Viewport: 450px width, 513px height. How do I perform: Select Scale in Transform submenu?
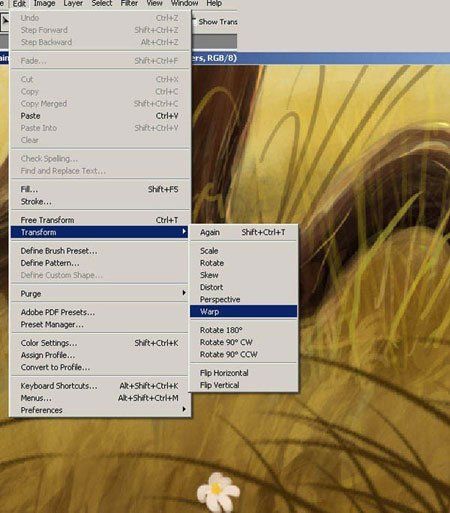tap(243, 251)
